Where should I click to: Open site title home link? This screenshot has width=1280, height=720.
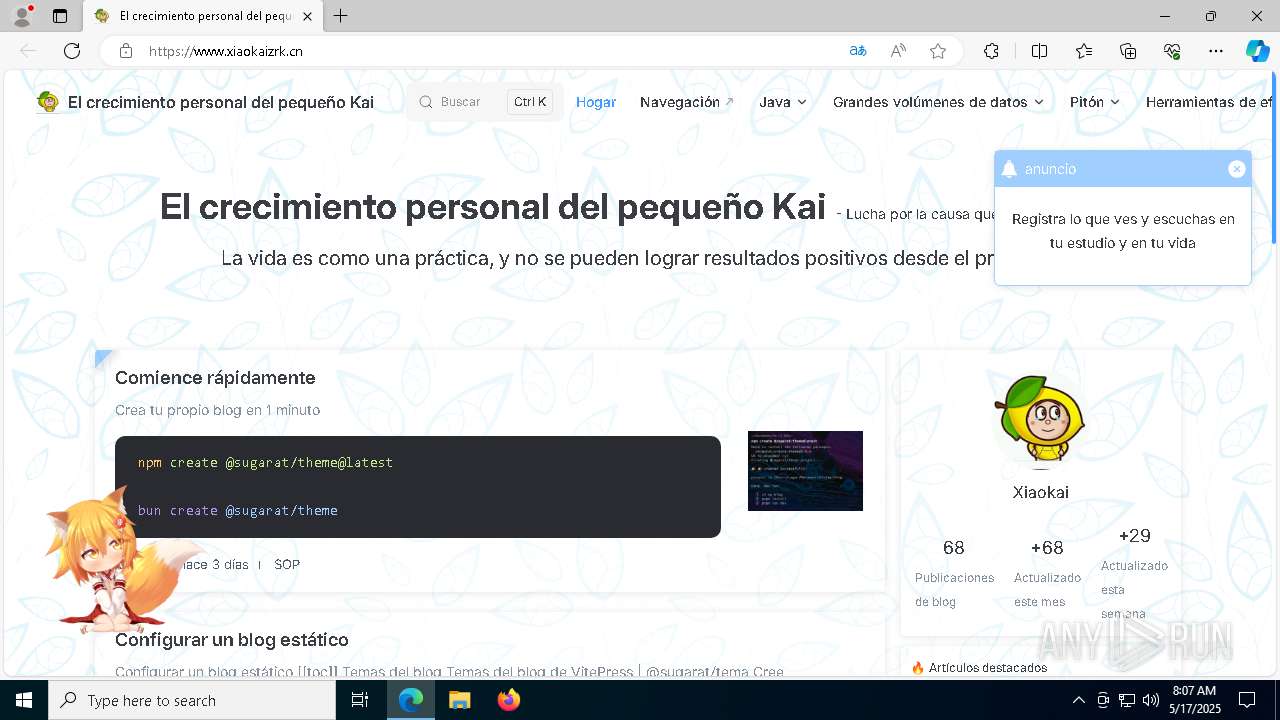point(221,102)
